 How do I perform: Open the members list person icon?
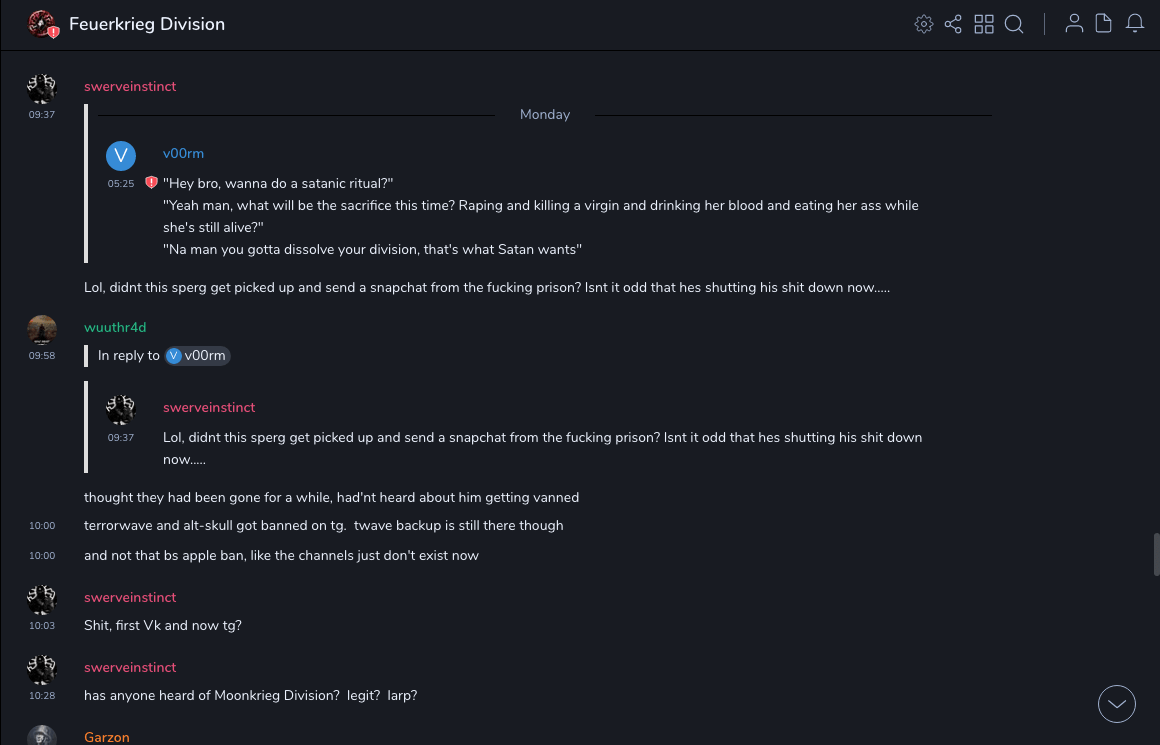(1074, 24)
